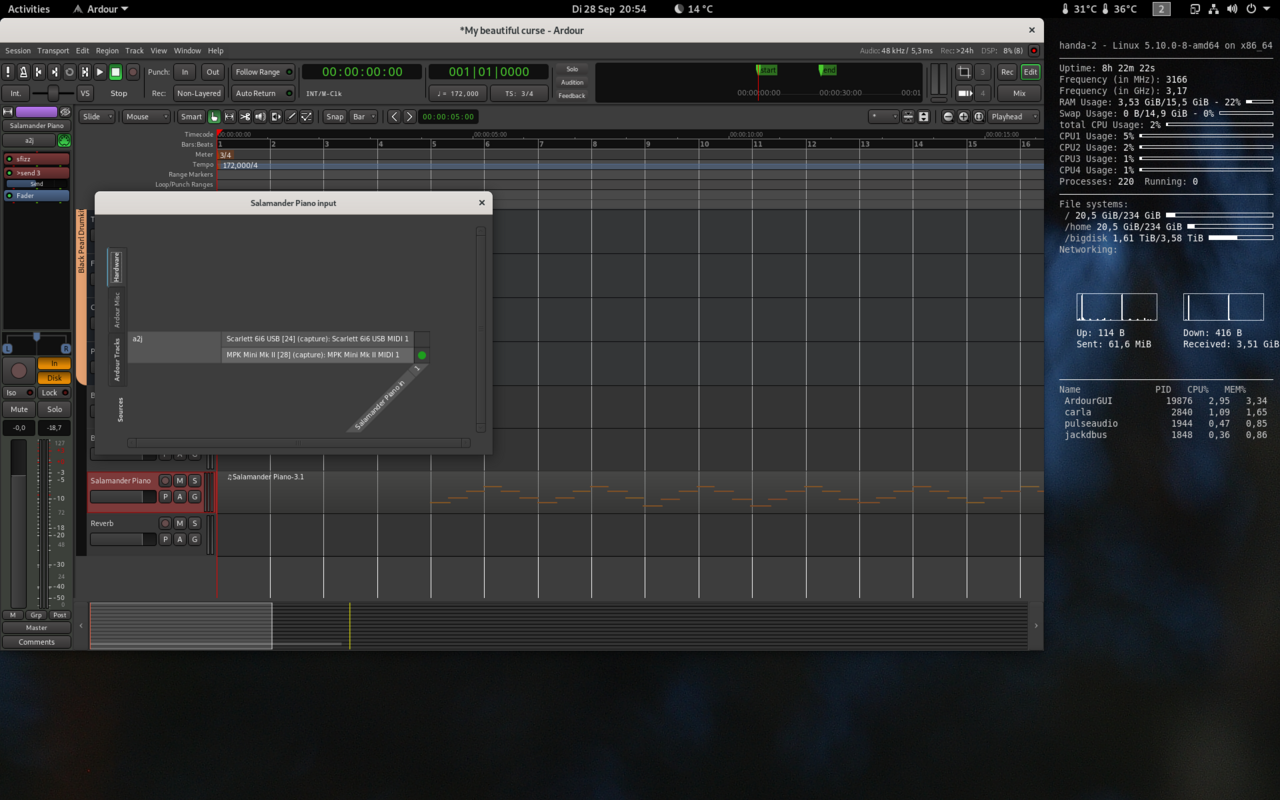Select the Cut scissors tool
This screenshot has height=800, width=1280.
click(x=245, y=117)
